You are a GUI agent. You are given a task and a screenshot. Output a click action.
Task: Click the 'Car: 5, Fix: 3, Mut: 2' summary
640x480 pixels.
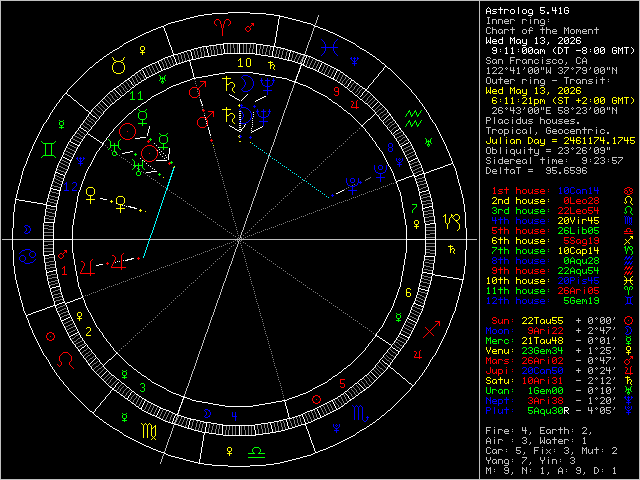tap(551, 451)
